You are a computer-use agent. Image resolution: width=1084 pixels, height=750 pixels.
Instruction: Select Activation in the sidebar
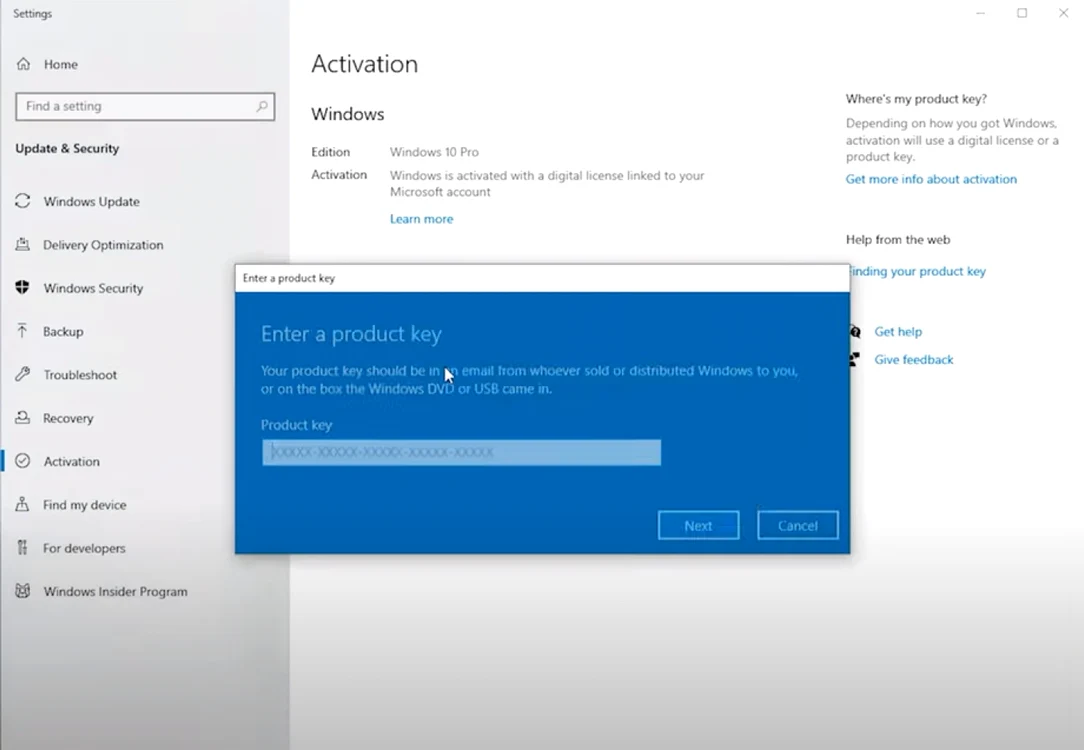pyautogui.click(x=71, y=462)
